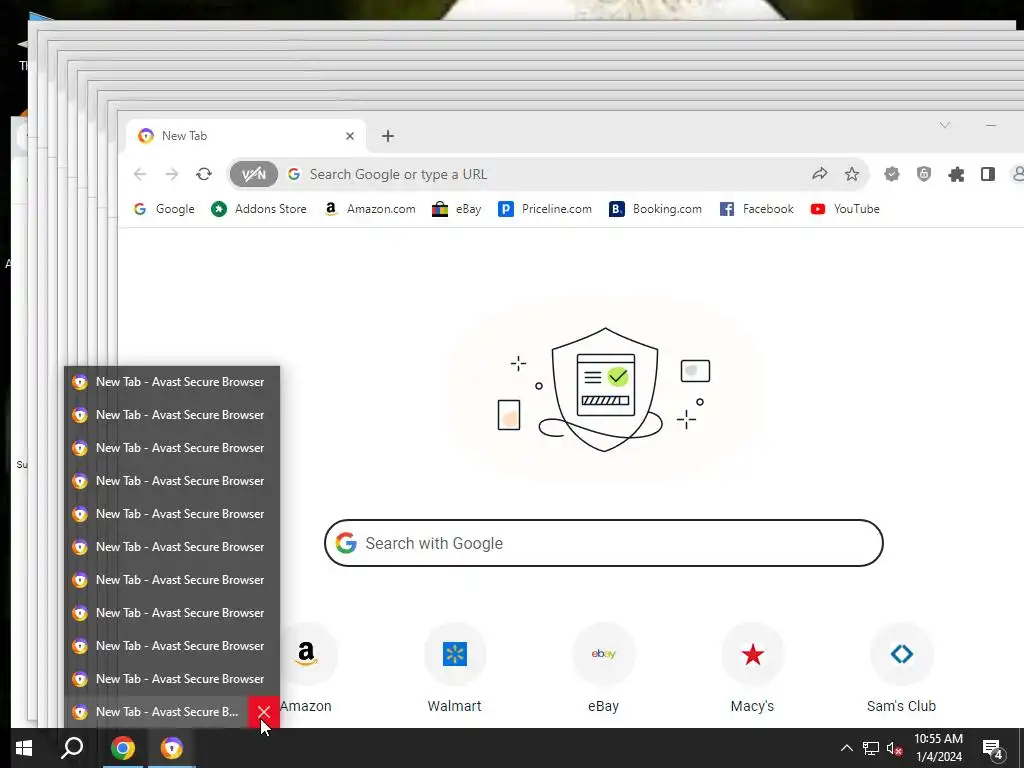Open the Extensions puzzle piece icon
Viewport: 1024px width, 768px height.
click(x=956, y=174)
